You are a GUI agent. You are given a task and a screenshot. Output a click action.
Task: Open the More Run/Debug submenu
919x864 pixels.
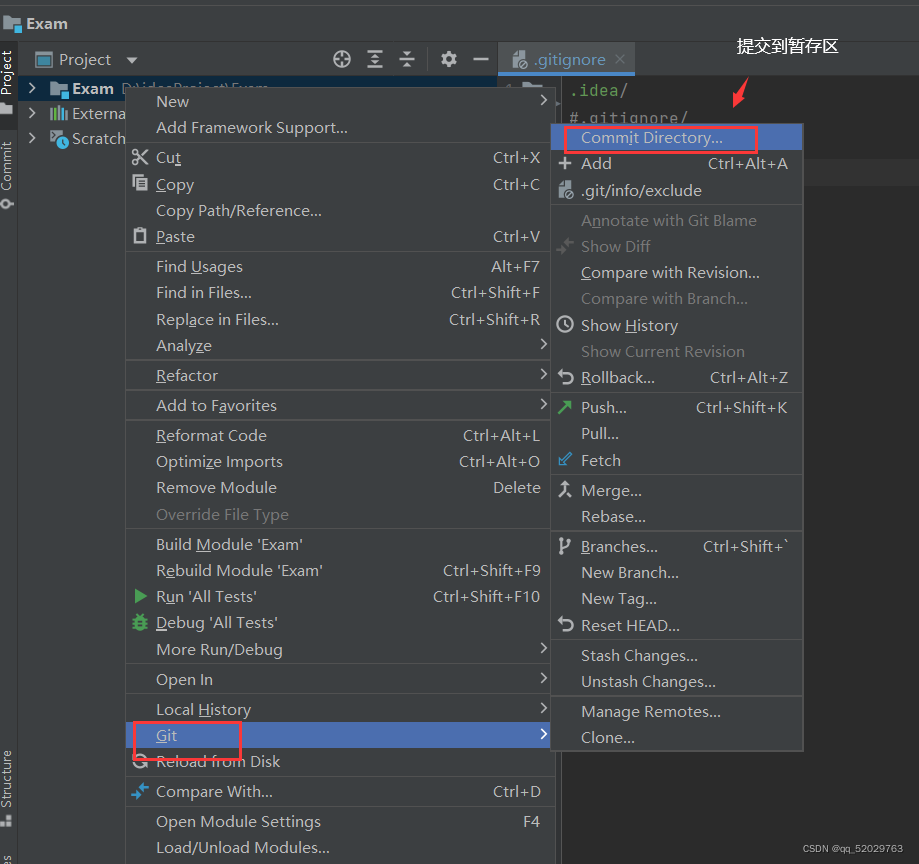coord(339,649)
